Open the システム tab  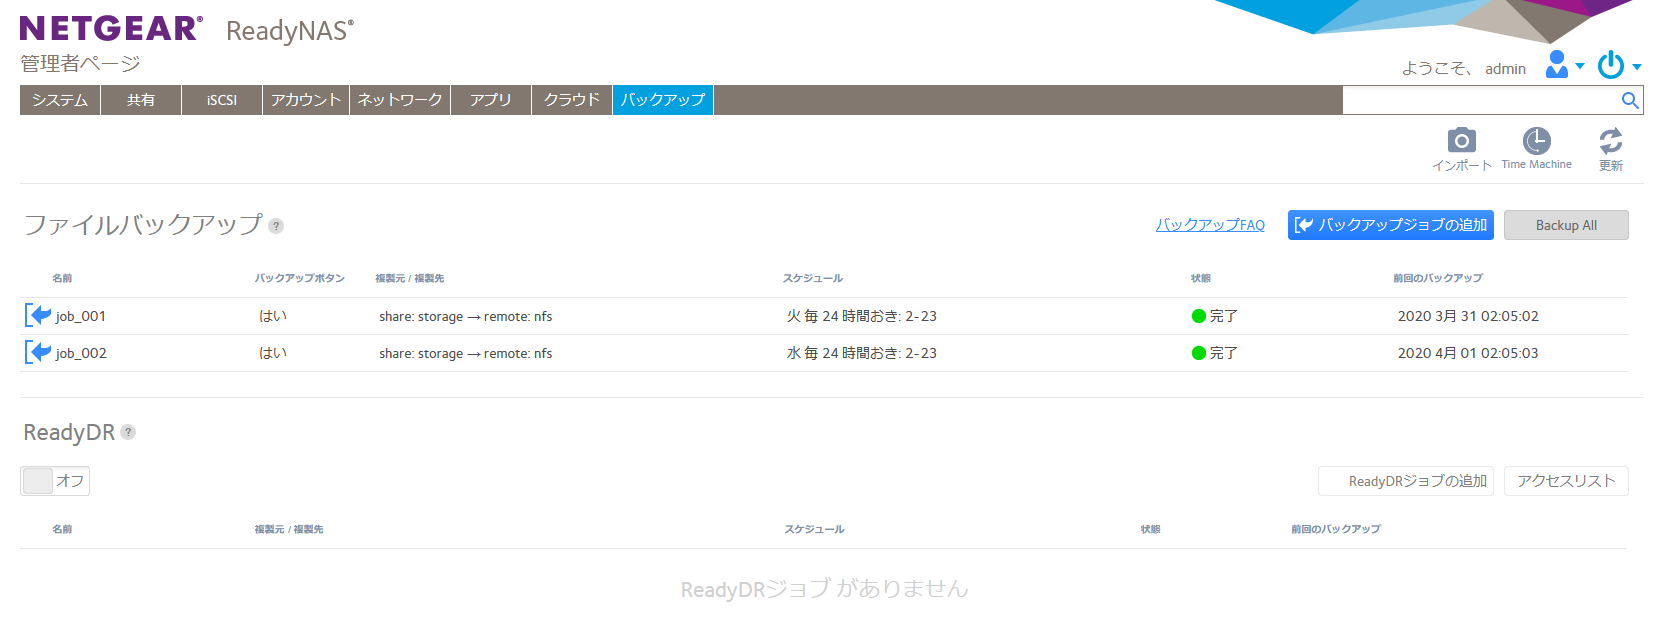(60, 100)
